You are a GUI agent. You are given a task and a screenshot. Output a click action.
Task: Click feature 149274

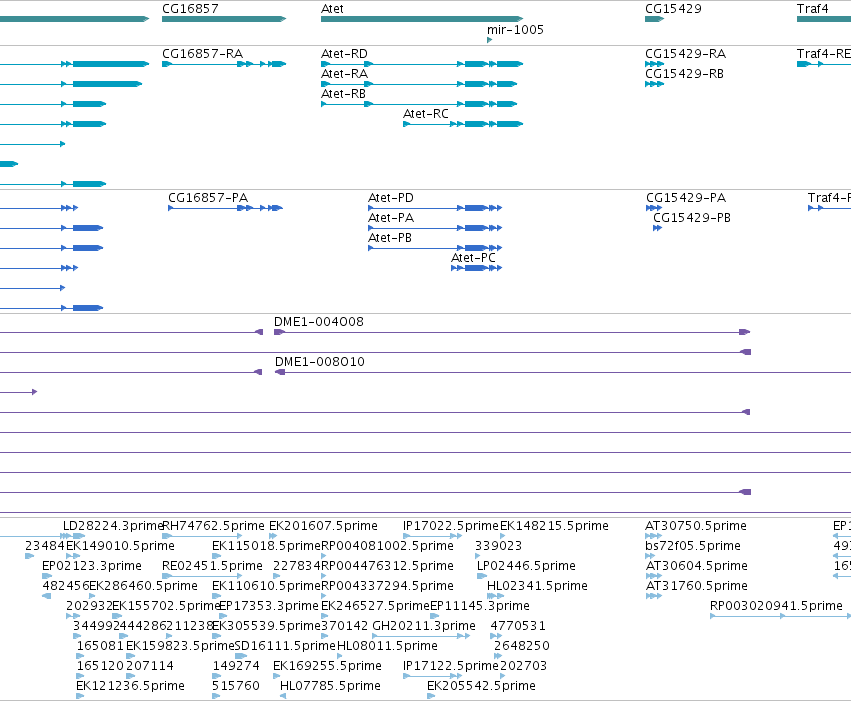[236, 666]
